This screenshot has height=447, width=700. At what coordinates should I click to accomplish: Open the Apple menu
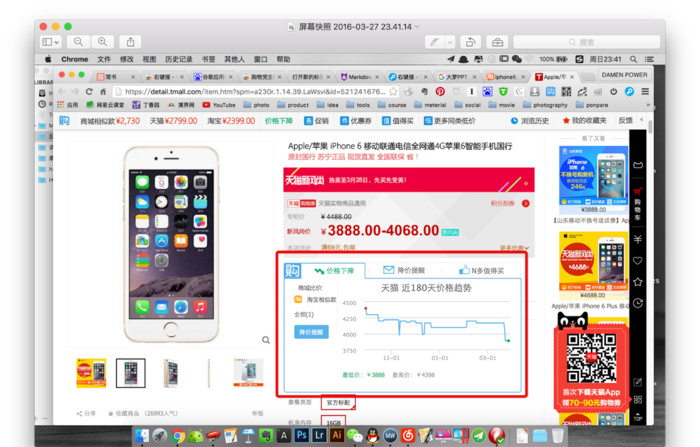tap(48, 59)
